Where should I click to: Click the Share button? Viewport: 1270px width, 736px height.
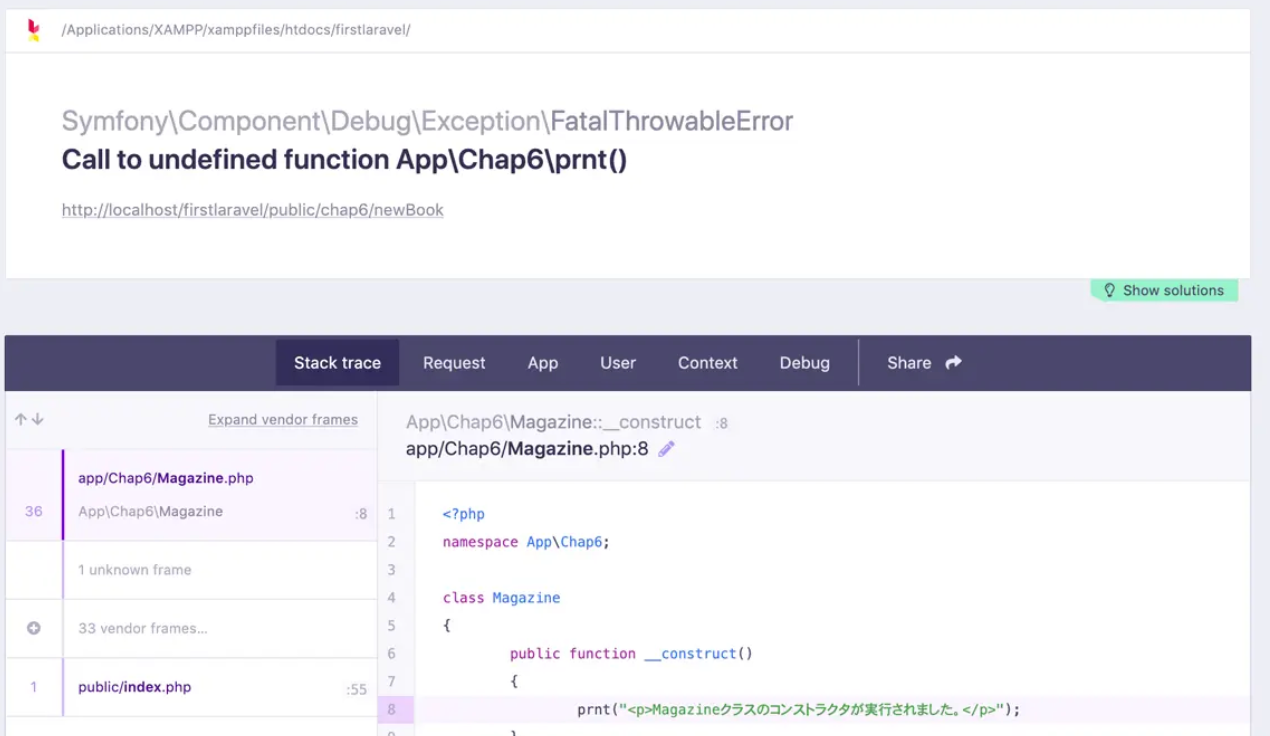click(x=924, y=362)
